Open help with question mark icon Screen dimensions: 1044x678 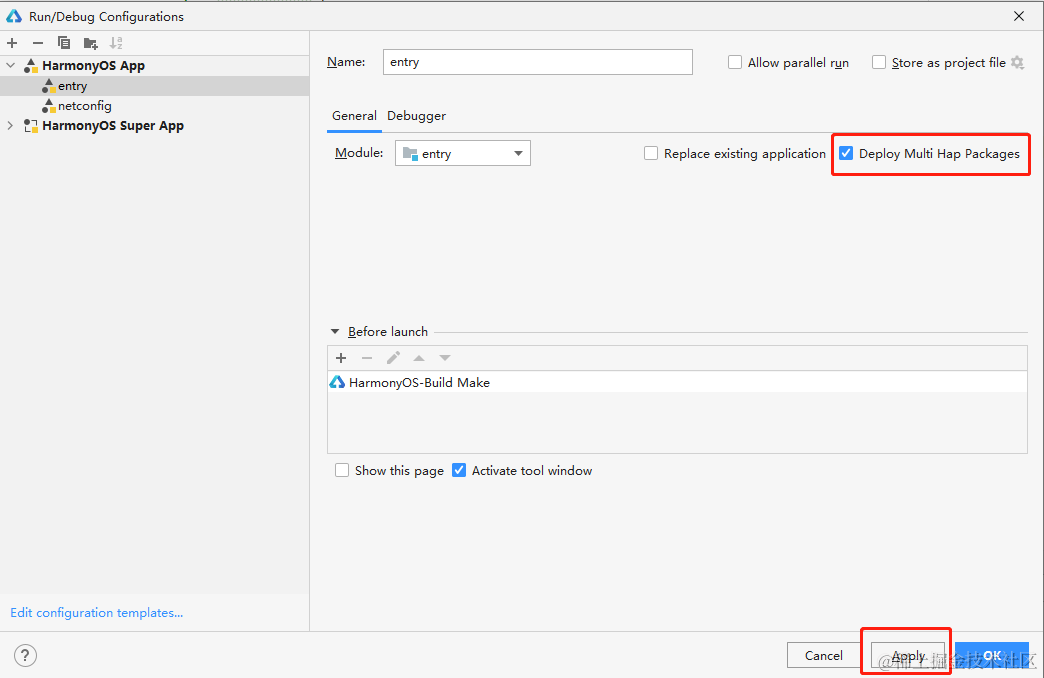[x=25, y=655]
